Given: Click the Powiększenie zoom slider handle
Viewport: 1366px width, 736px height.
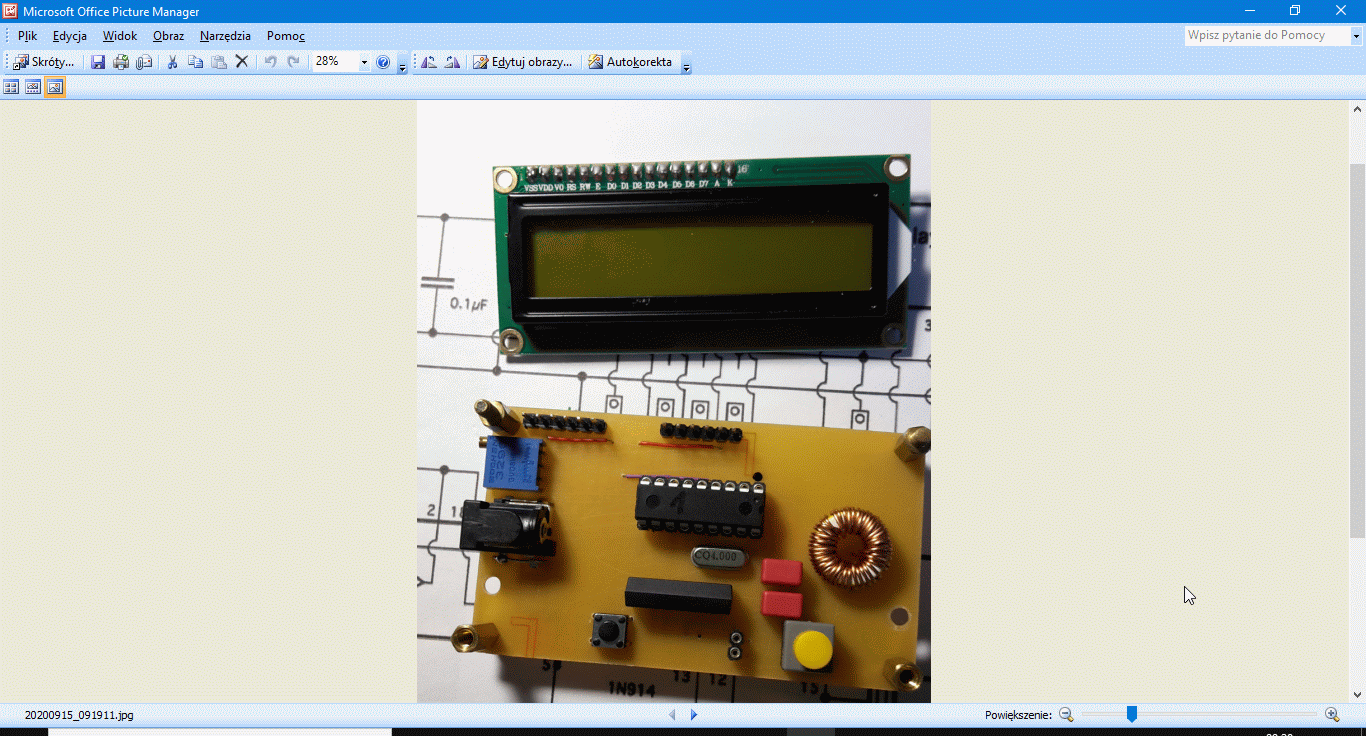Looking at the screenshot, I should click(x=1132, y=714).
